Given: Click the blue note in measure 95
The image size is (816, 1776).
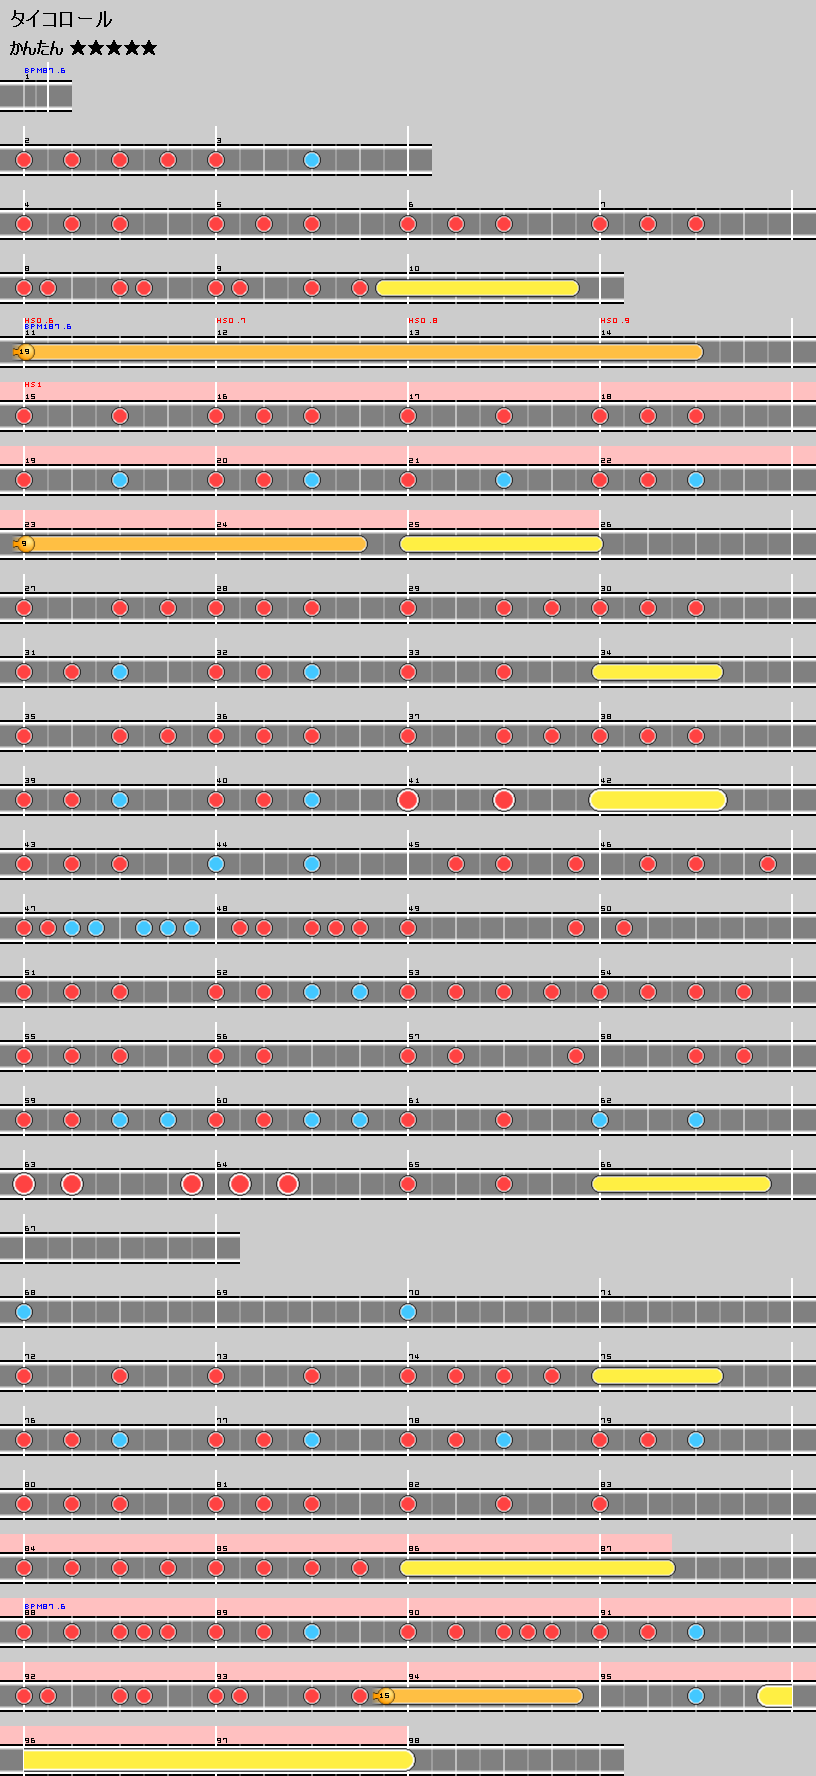Looking at the screenshot, I should pyautogui.click(x=696, y=1696).
